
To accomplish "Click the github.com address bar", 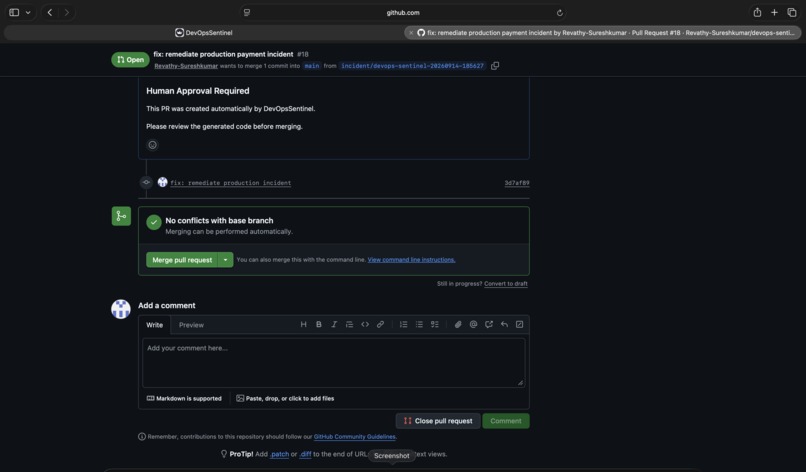I will tap(403, 12).
